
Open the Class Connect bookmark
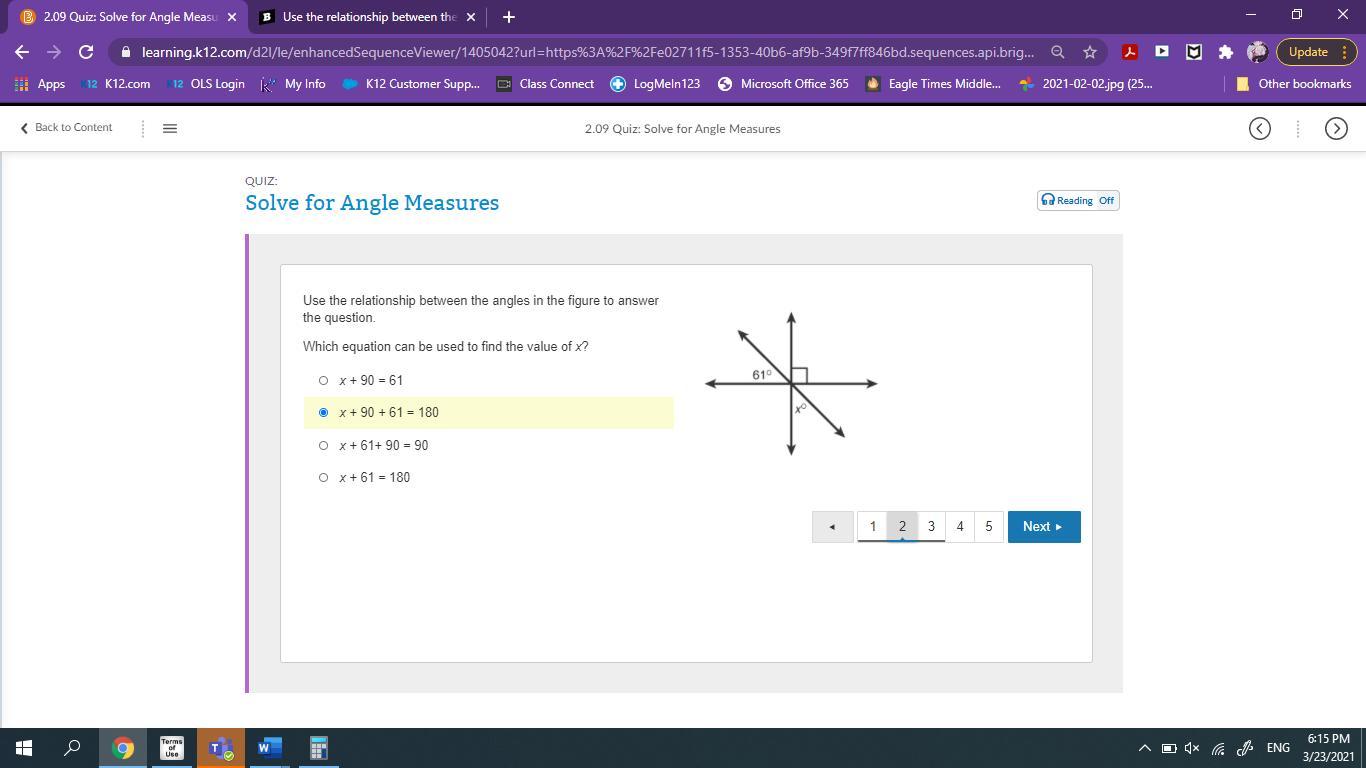545,84
